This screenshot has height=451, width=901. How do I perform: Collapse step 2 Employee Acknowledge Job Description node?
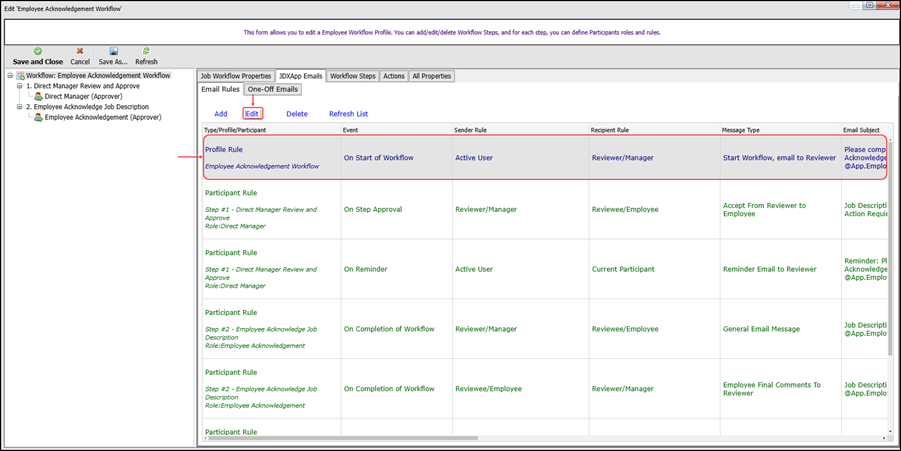[x=19, y=107]
